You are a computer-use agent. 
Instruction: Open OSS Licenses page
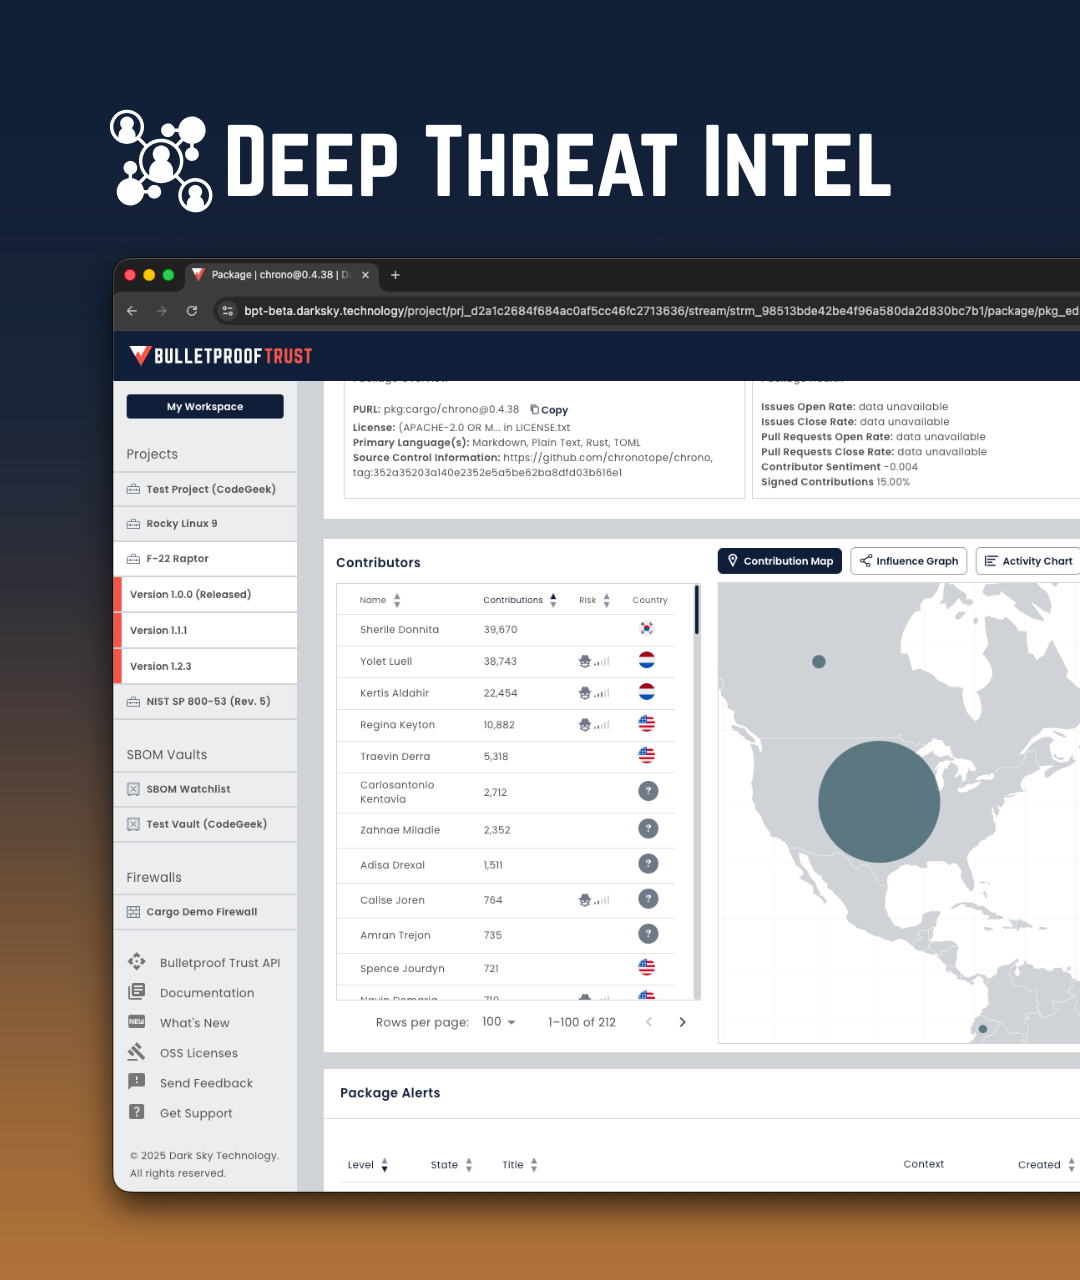183,1052
